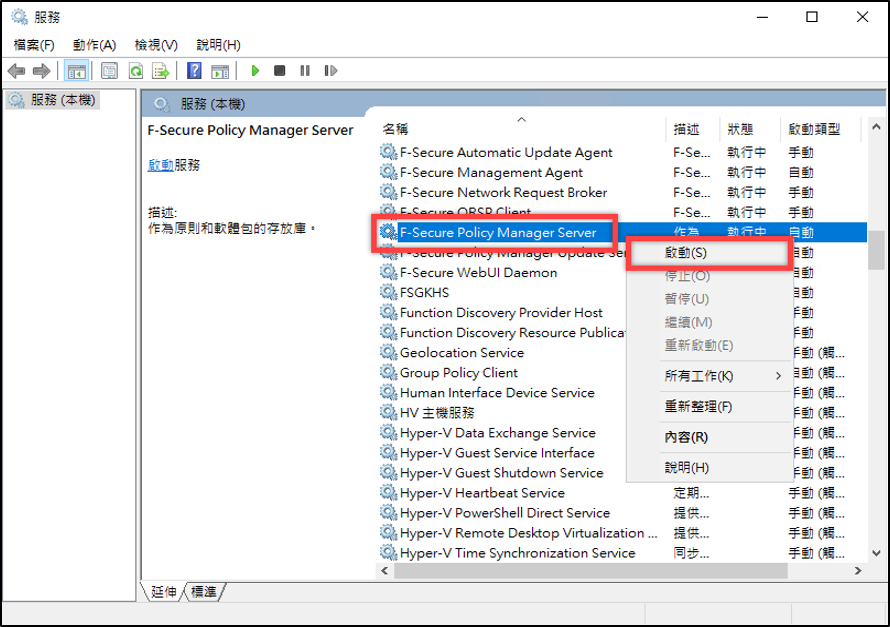The width and height of the screenshot is (890, 627).
Task: Select Hyper-V Guest Shutdown Service row
Action: click(x=622, y=473)
